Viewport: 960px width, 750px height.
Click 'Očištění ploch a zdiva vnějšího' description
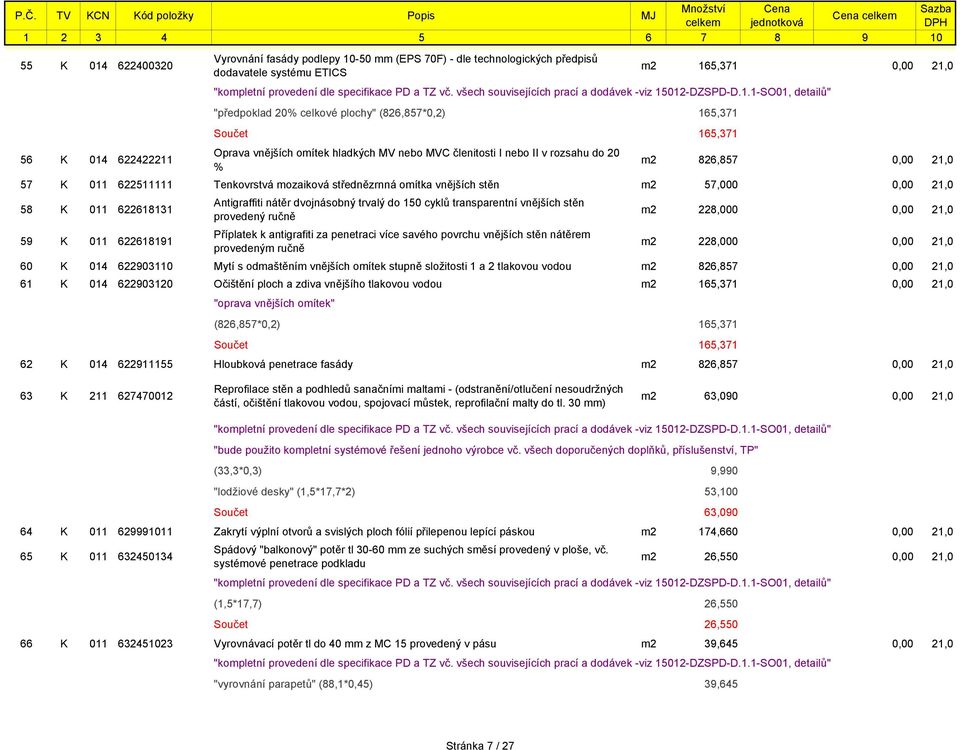tap(328, 284)
